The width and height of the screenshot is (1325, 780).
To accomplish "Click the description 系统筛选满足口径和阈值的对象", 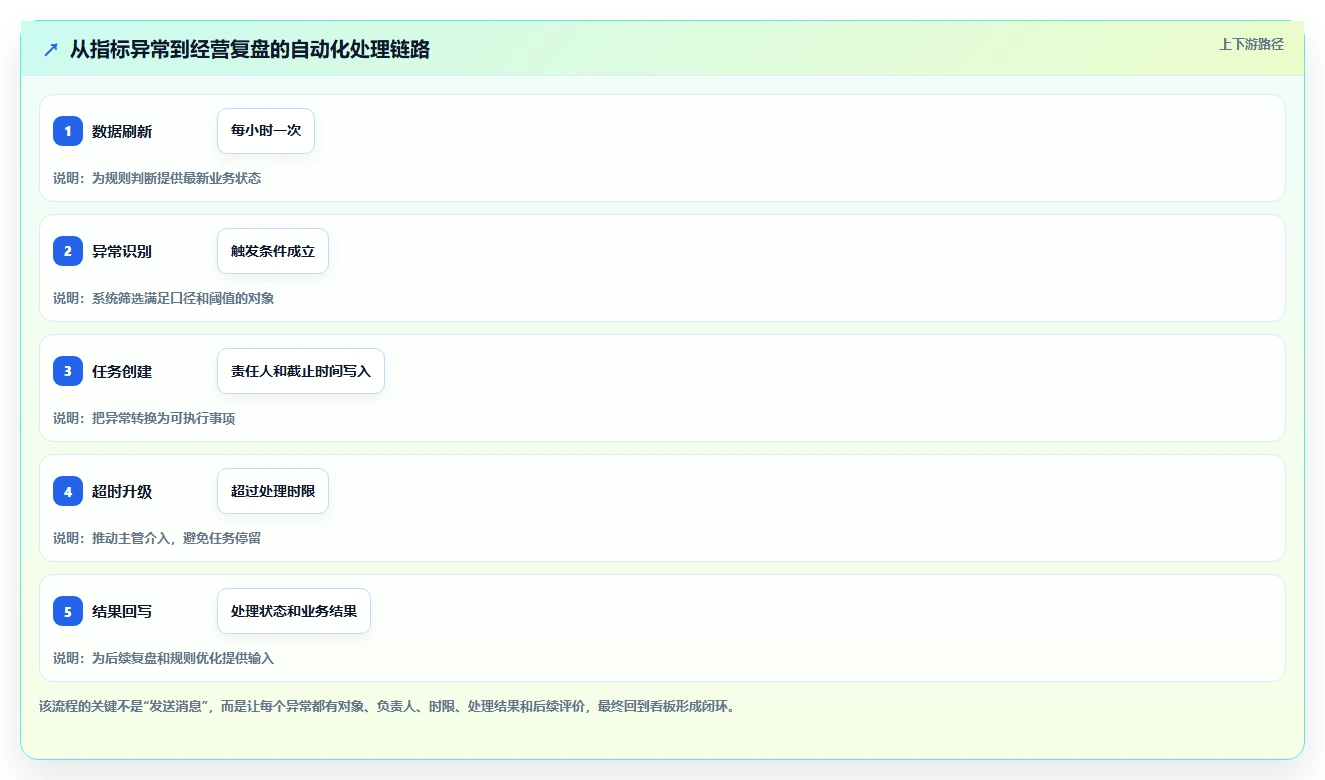I will 183,299.
